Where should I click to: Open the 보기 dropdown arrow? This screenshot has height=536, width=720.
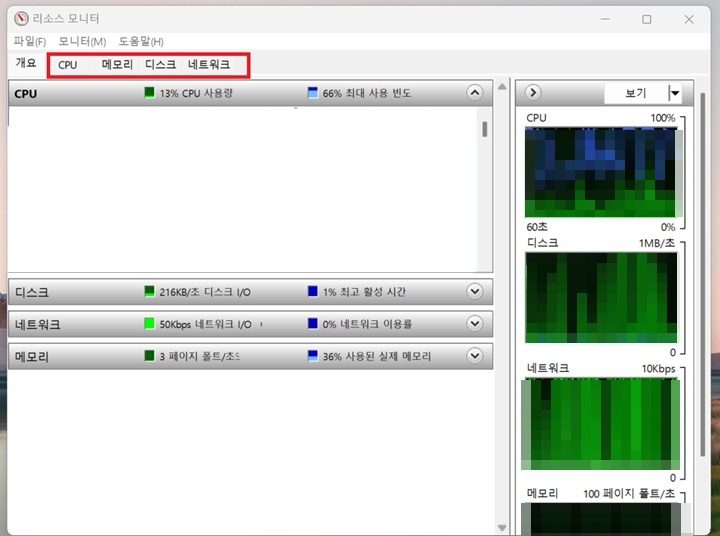(x=675, y=93)
